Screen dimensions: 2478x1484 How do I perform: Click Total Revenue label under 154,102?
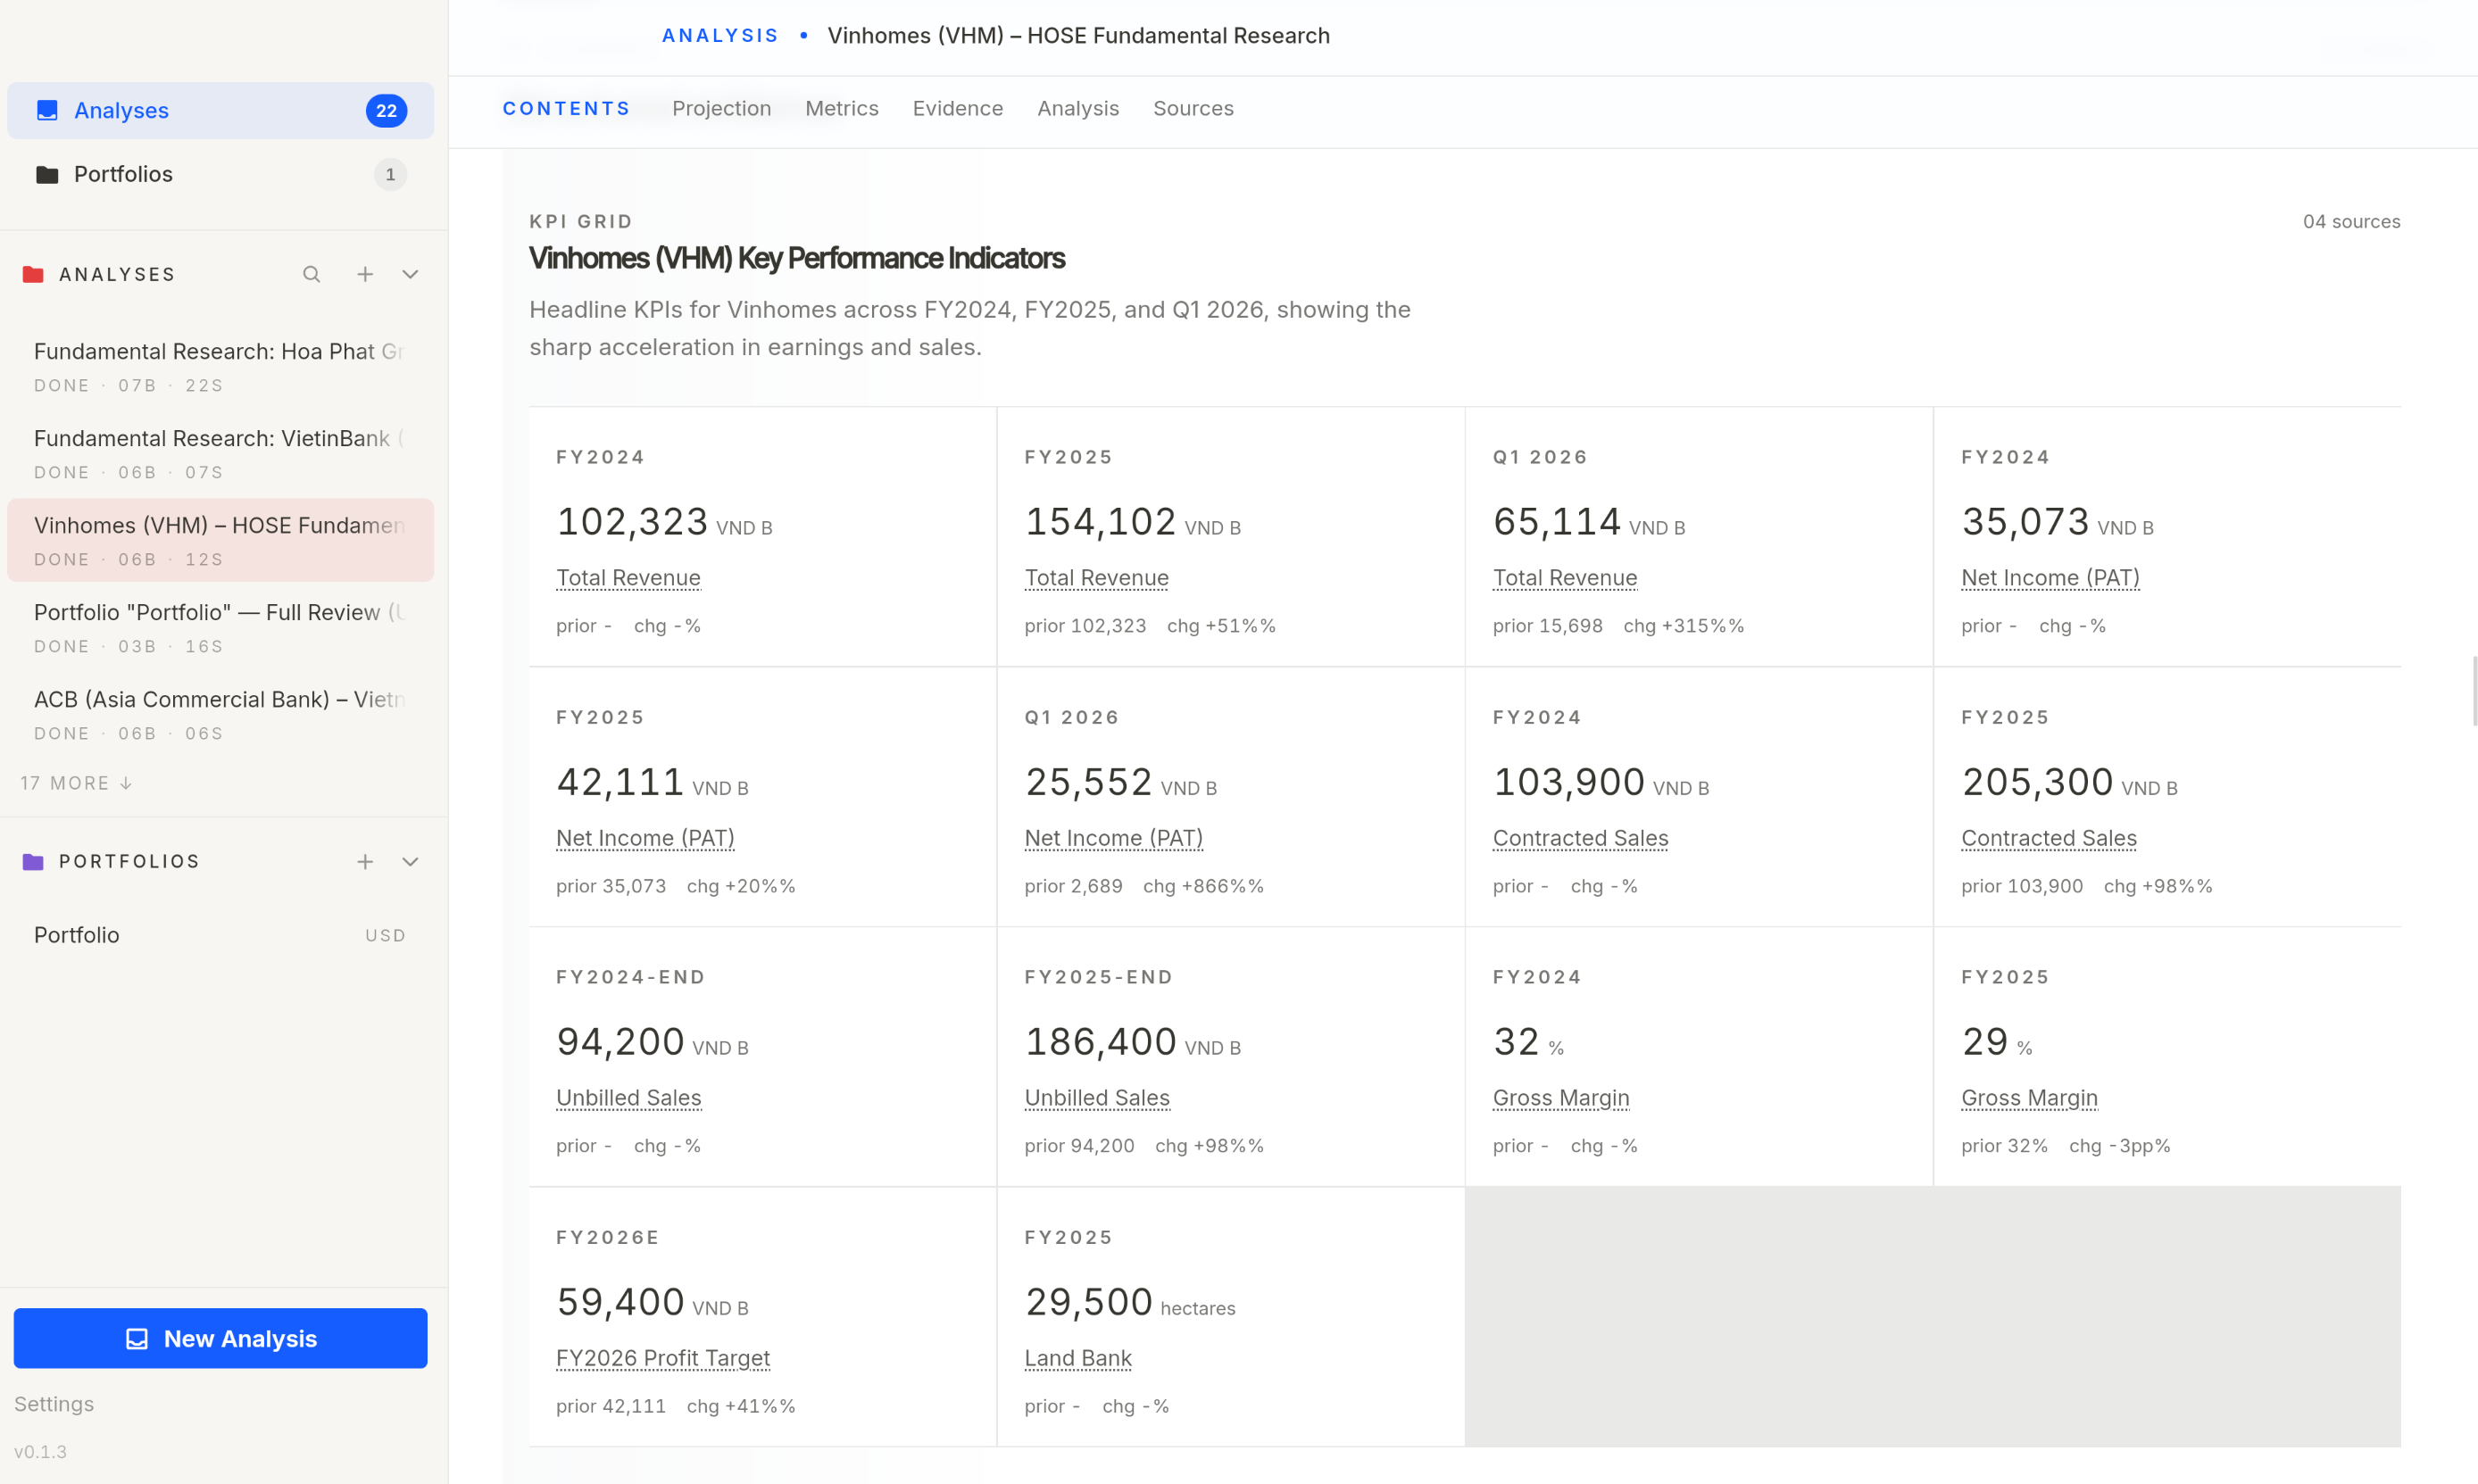pos(1096,578)
